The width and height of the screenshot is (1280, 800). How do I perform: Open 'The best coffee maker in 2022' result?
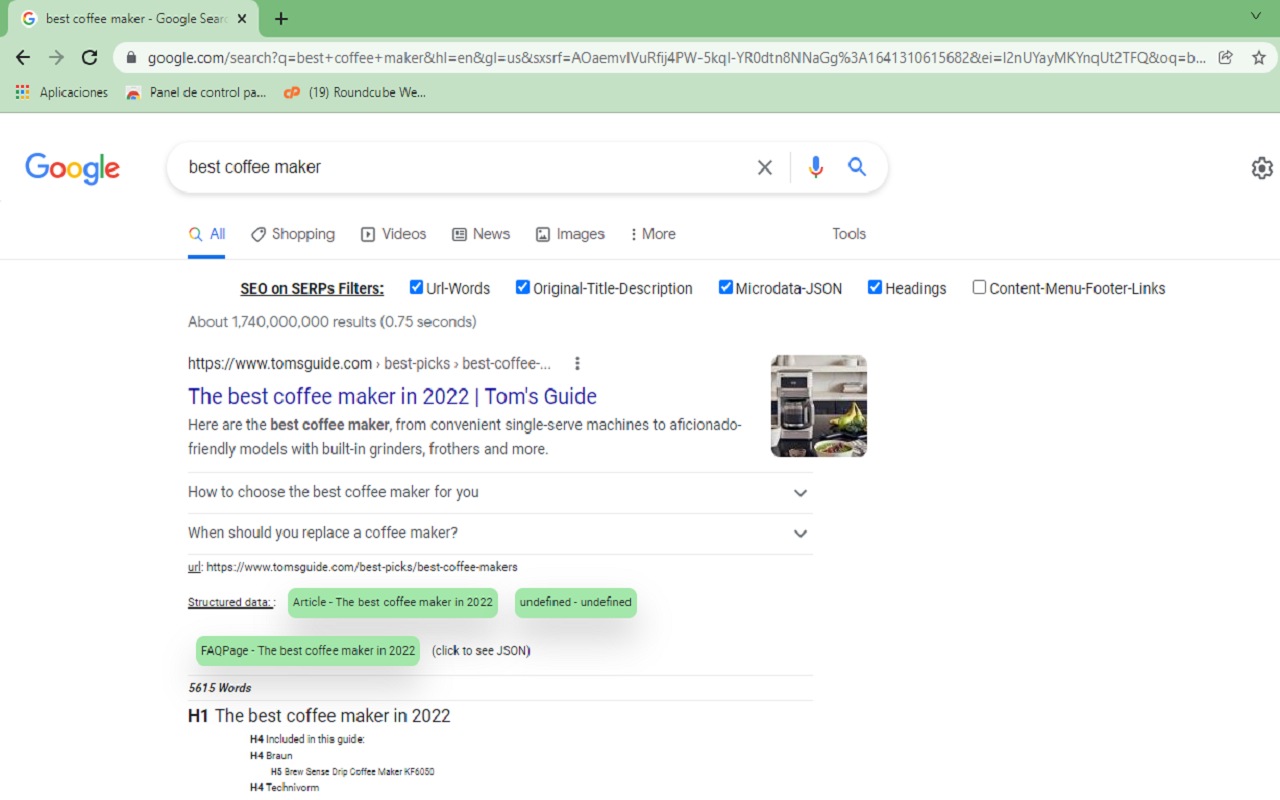pyautogui.click(x=392, y=396)
